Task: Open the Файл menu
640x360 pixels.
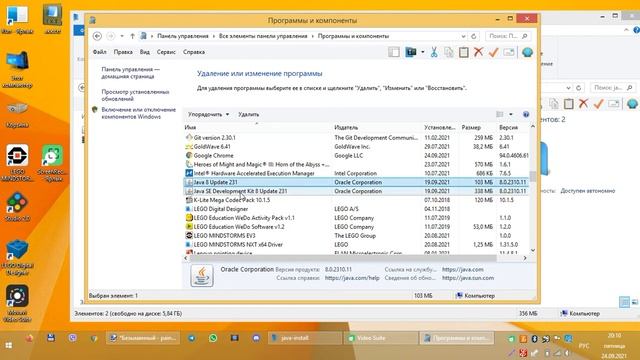Action: click(99, 52)
